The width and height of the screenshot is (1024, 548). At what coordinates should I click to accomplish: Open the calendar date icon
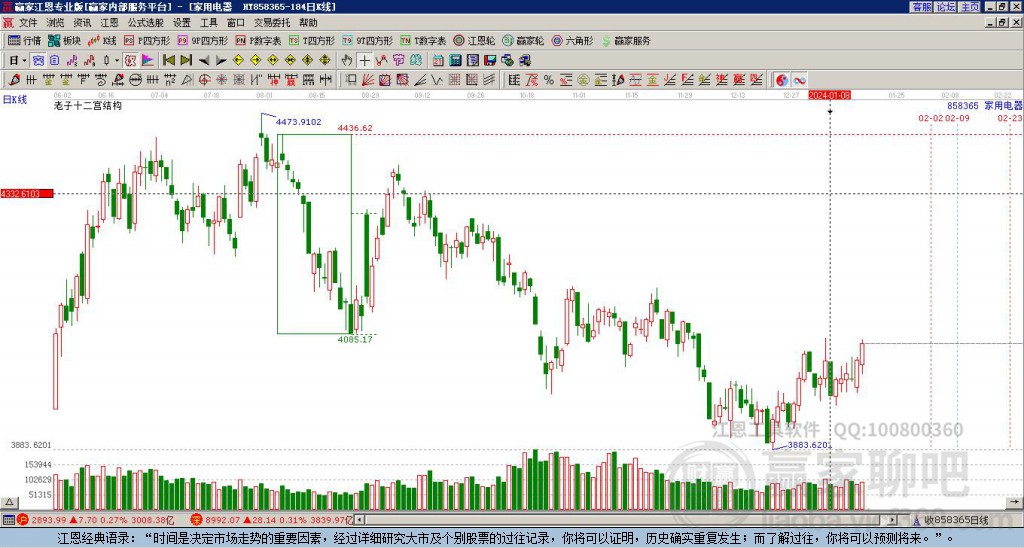coord(438,60)
